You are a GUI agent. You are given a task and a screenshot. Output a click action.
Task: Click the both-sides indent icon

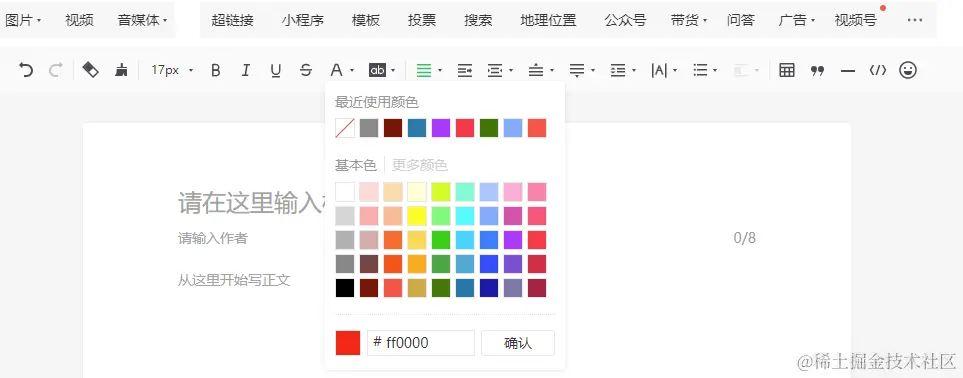(495, 70)
